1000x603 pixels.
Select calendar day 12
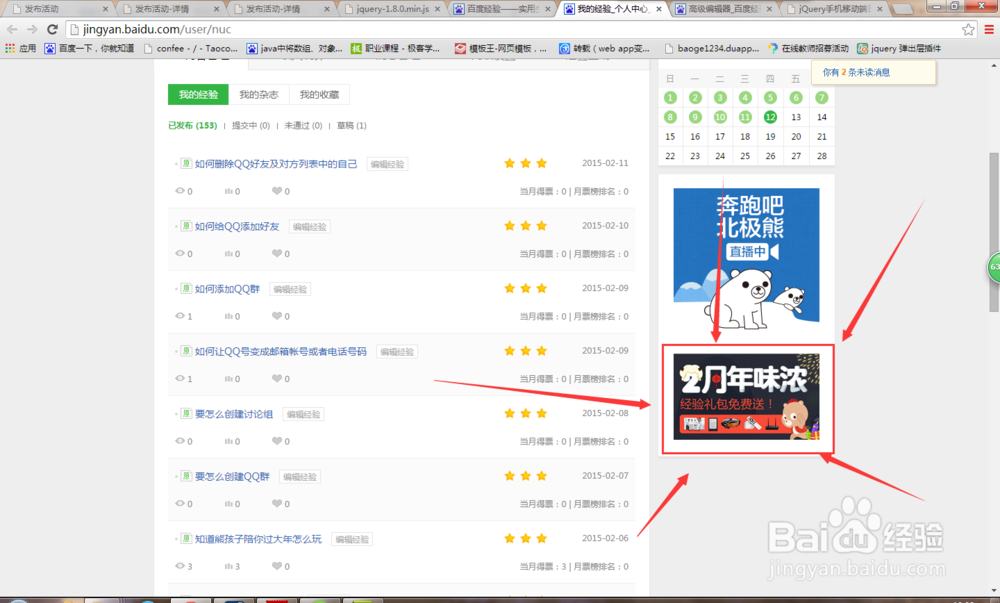(x=770, y=117)
